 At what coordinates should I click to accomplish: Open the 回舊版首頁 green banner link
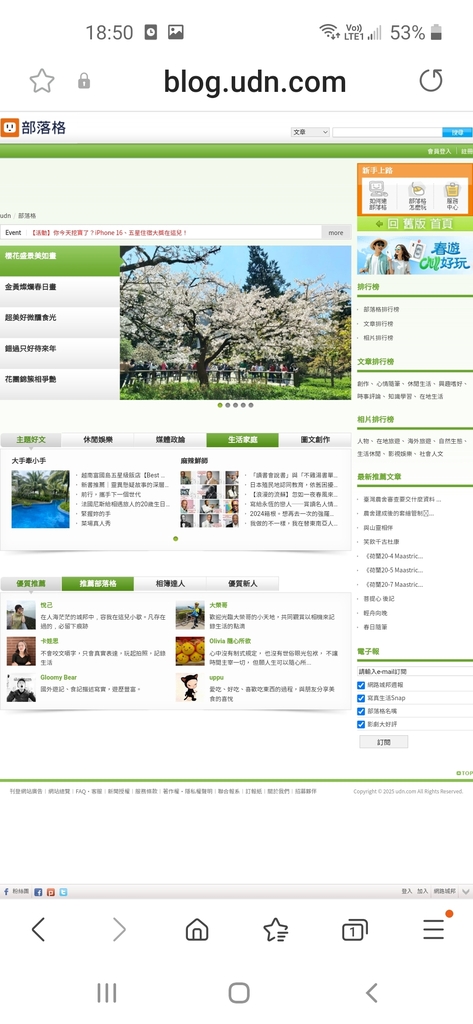tap(415, 224)
